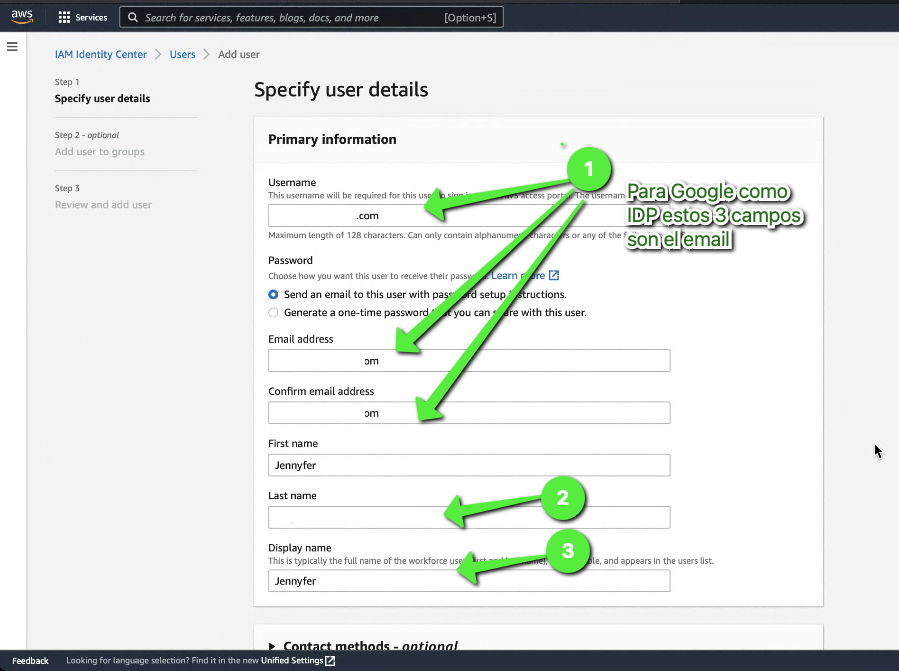Click into the Email address field
Screen dimensions: 899x671
pos(469,361)
